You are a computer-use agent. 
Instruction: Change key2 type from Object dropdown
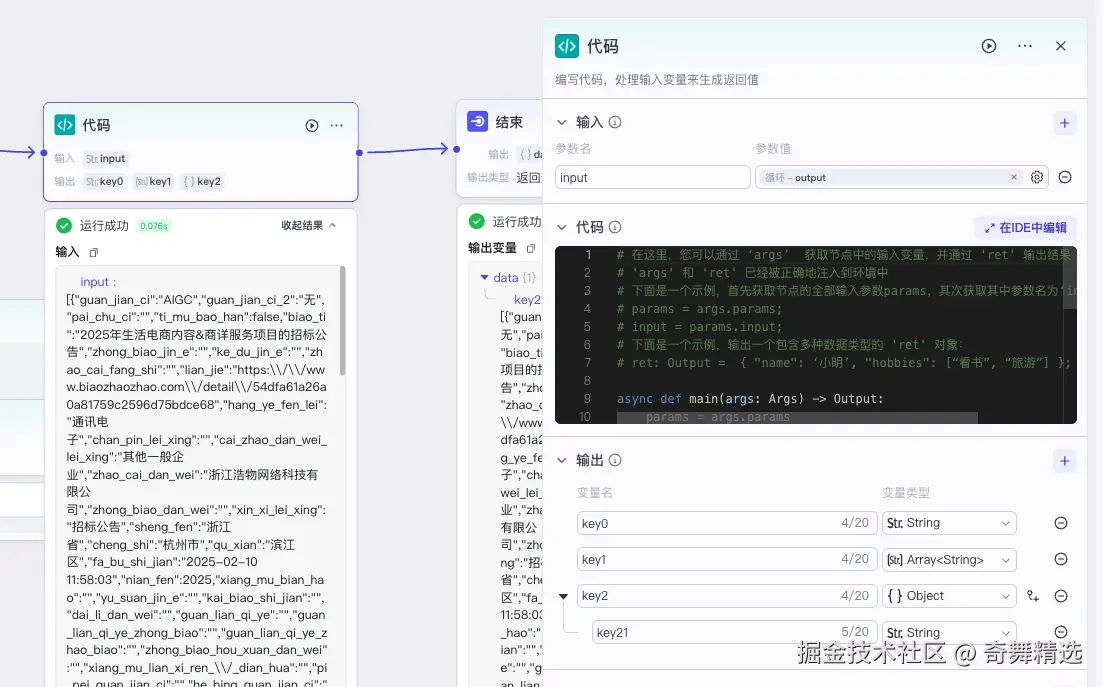coord(949,596)
